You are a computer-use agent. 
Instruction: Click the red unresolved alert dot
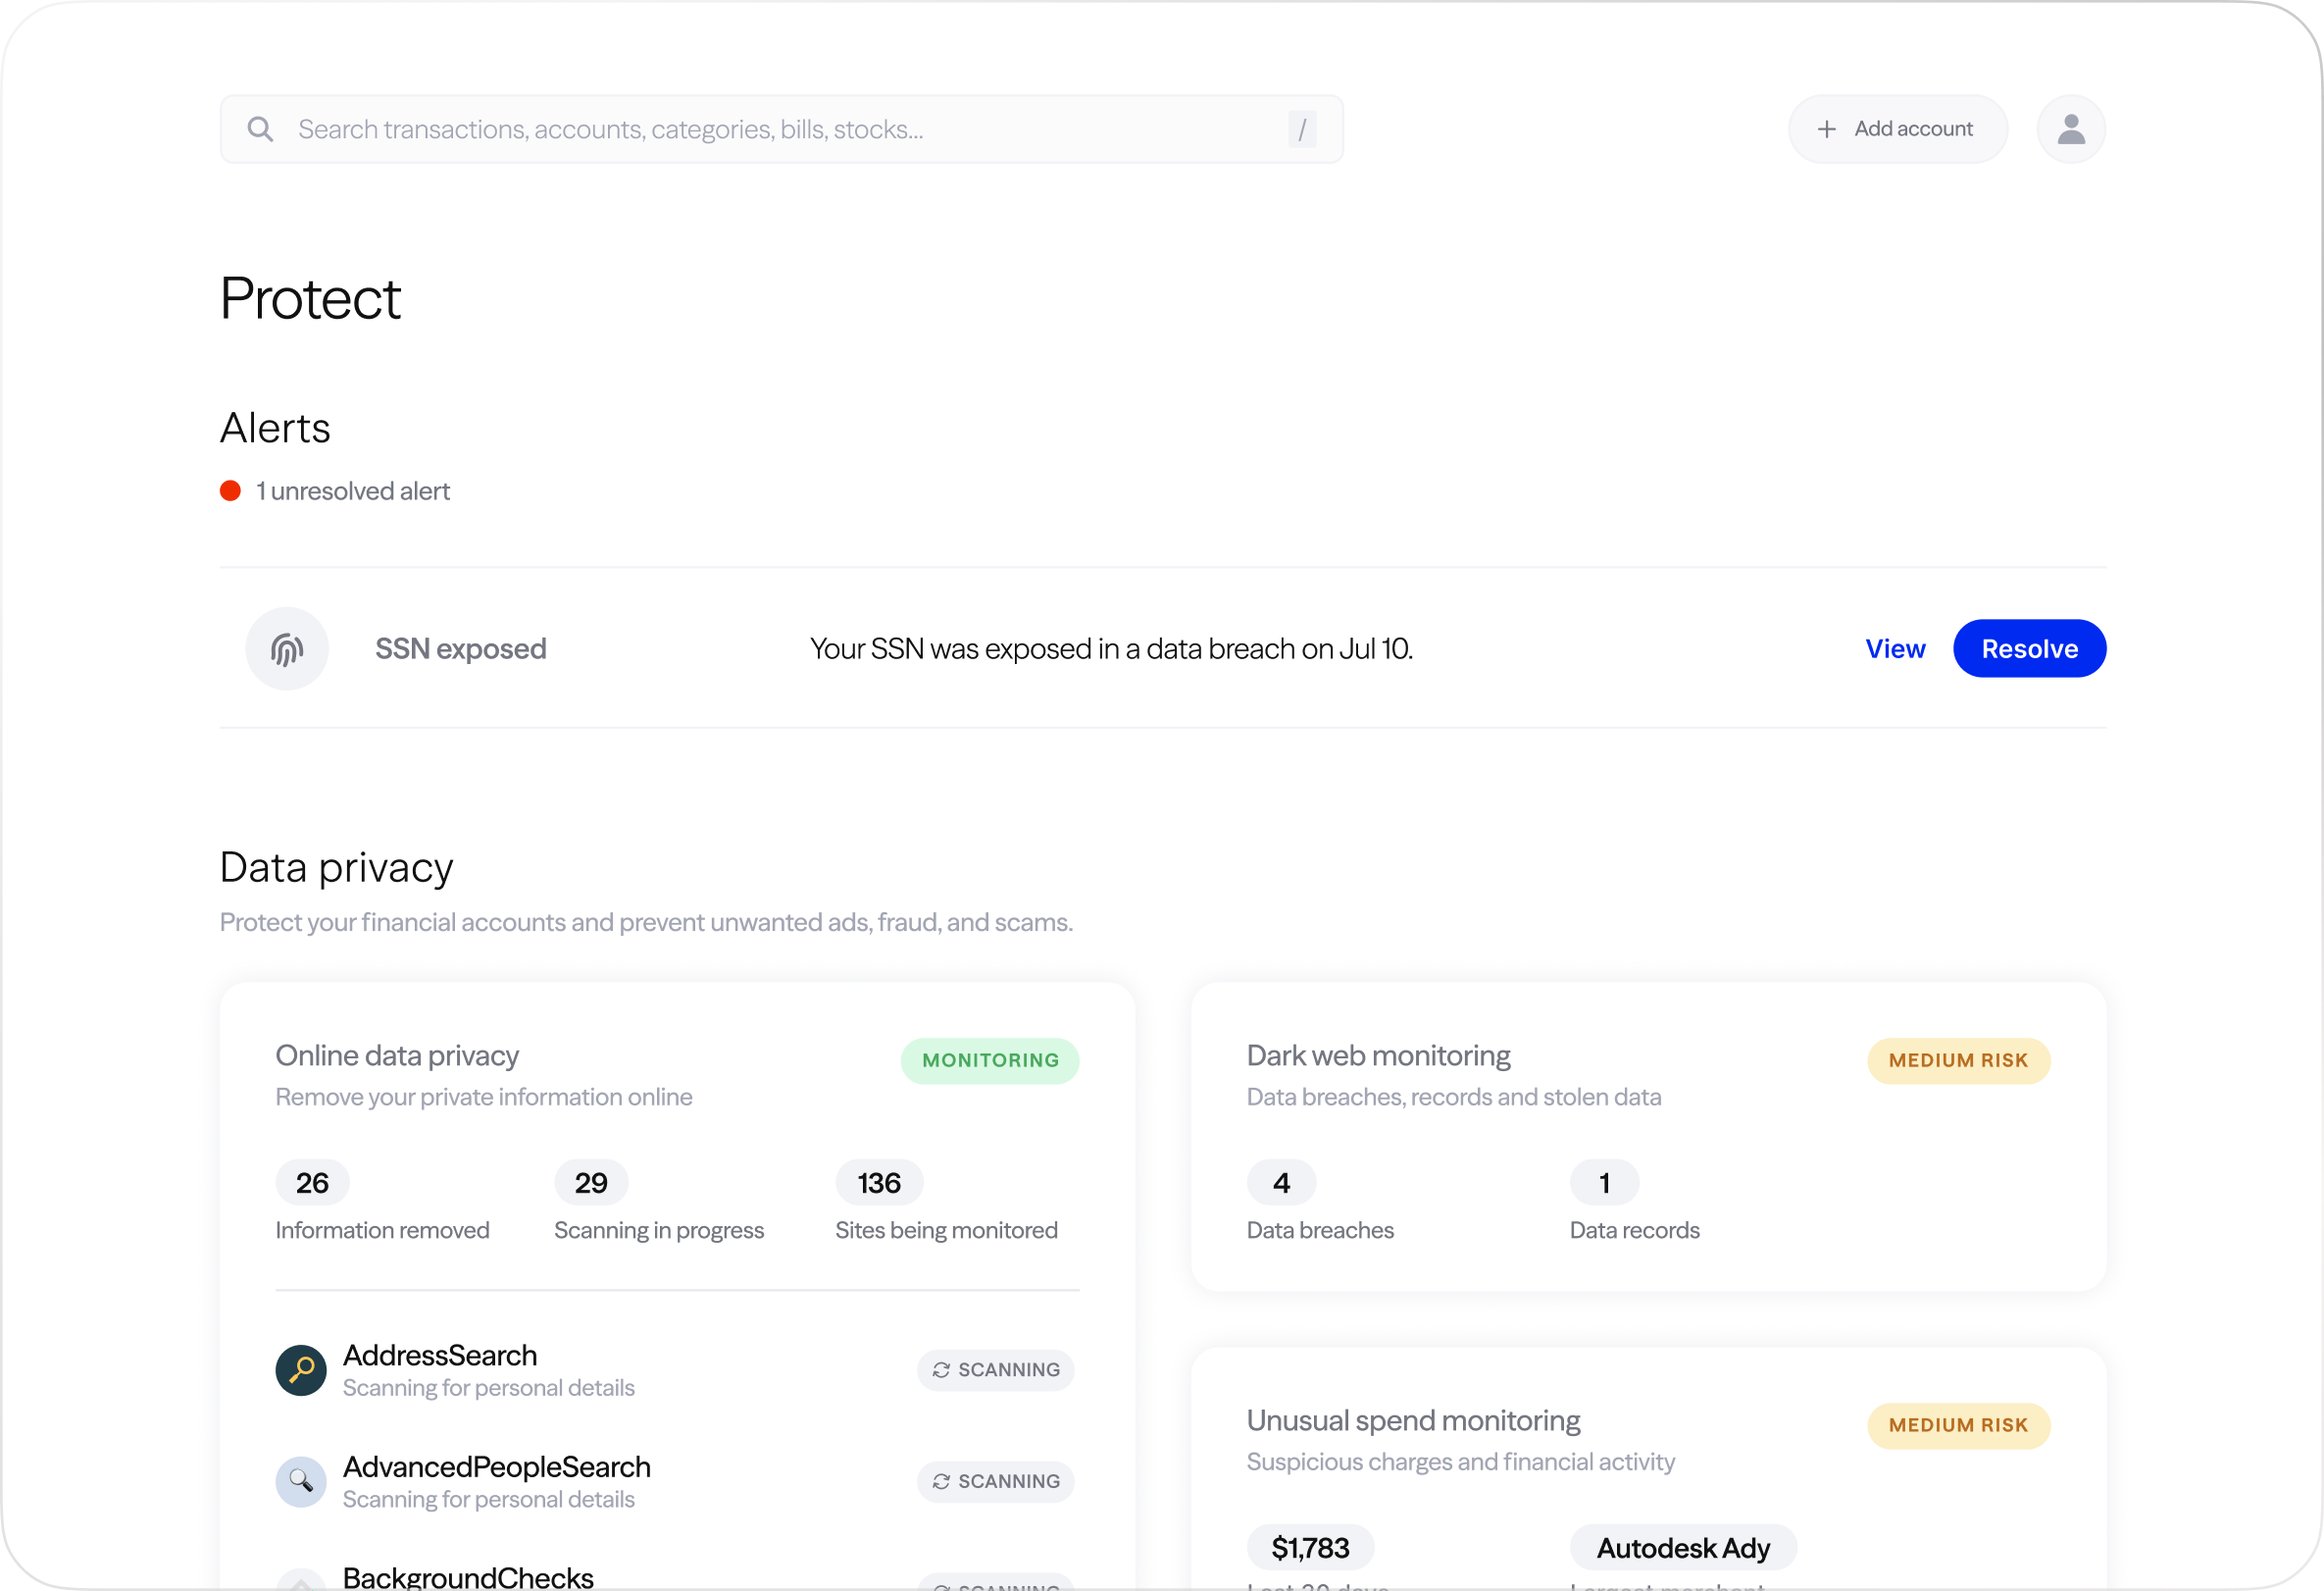click(x=230, y=491)
